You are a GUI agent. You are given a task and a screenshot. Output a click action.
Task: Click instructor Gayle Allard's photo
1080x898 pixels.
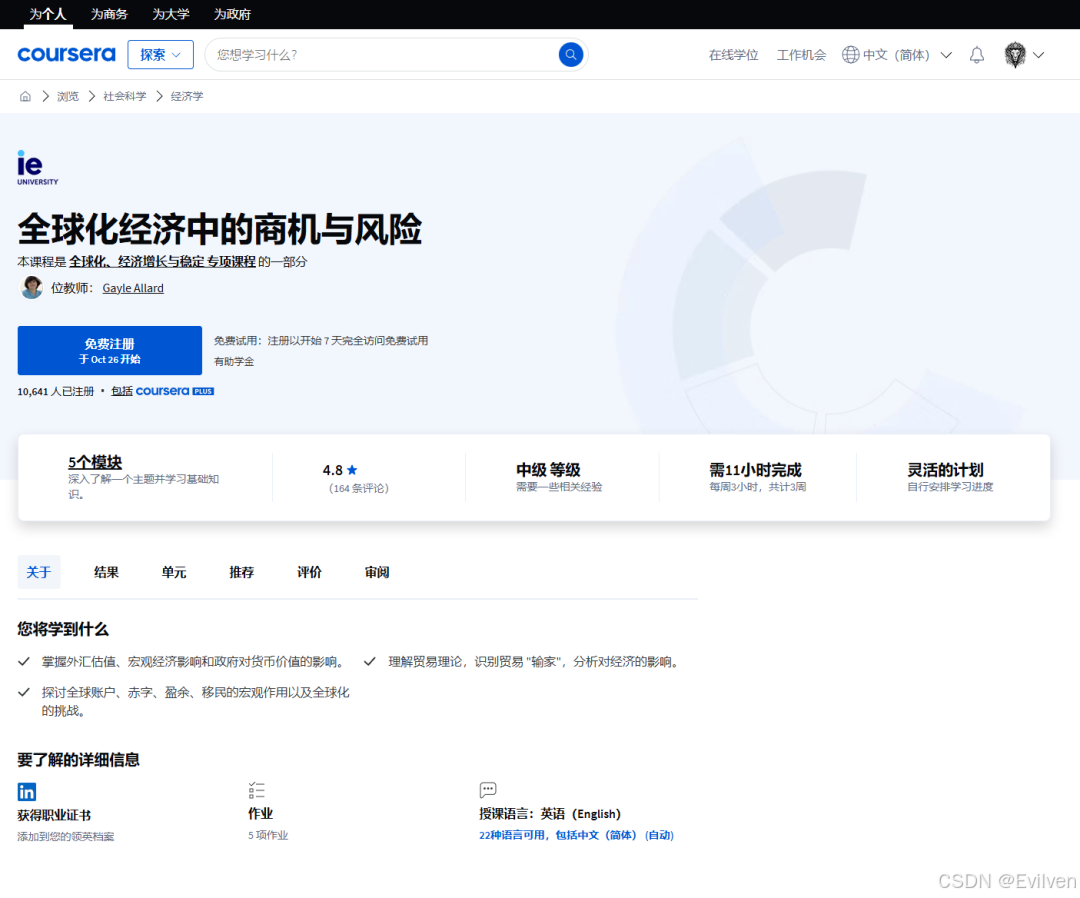coord(31,287)
